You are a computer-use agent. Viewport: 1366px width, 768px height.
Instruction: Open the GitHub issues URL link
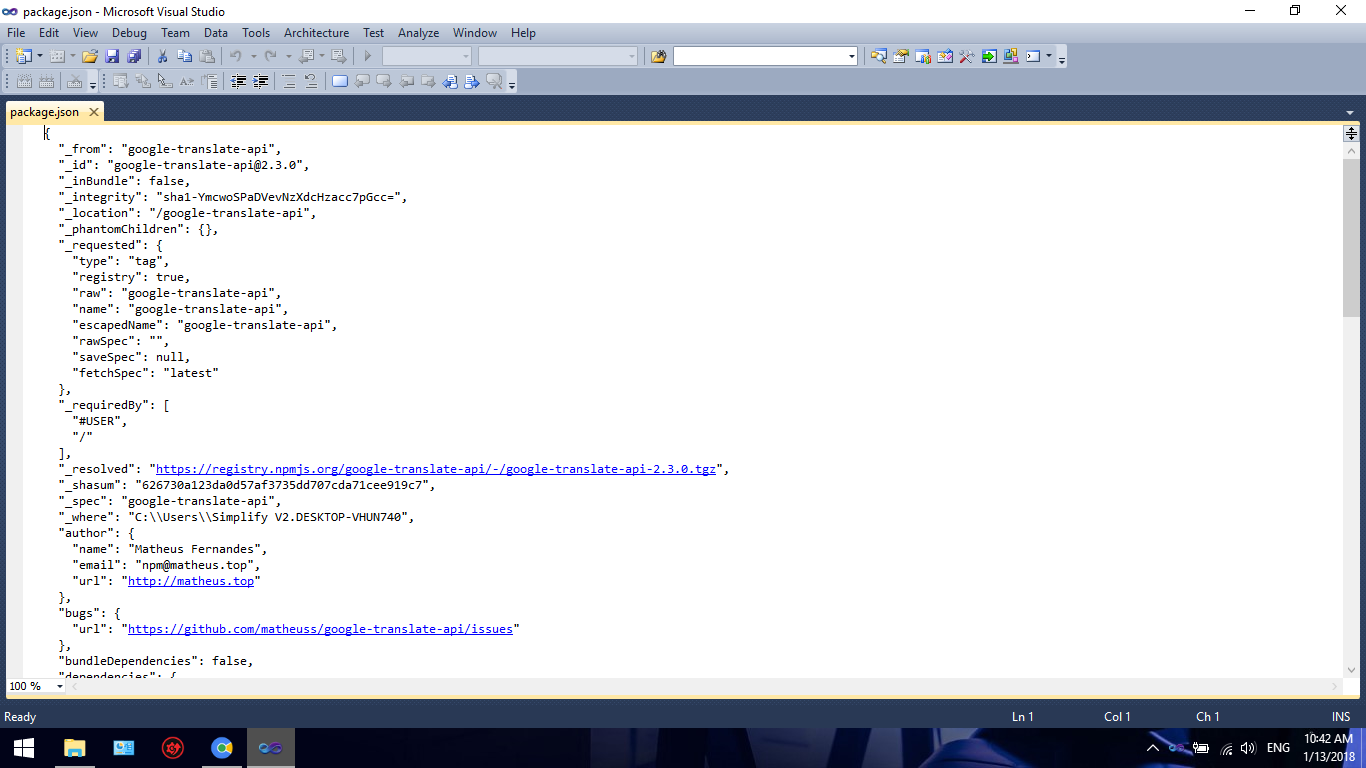point(320,629)
